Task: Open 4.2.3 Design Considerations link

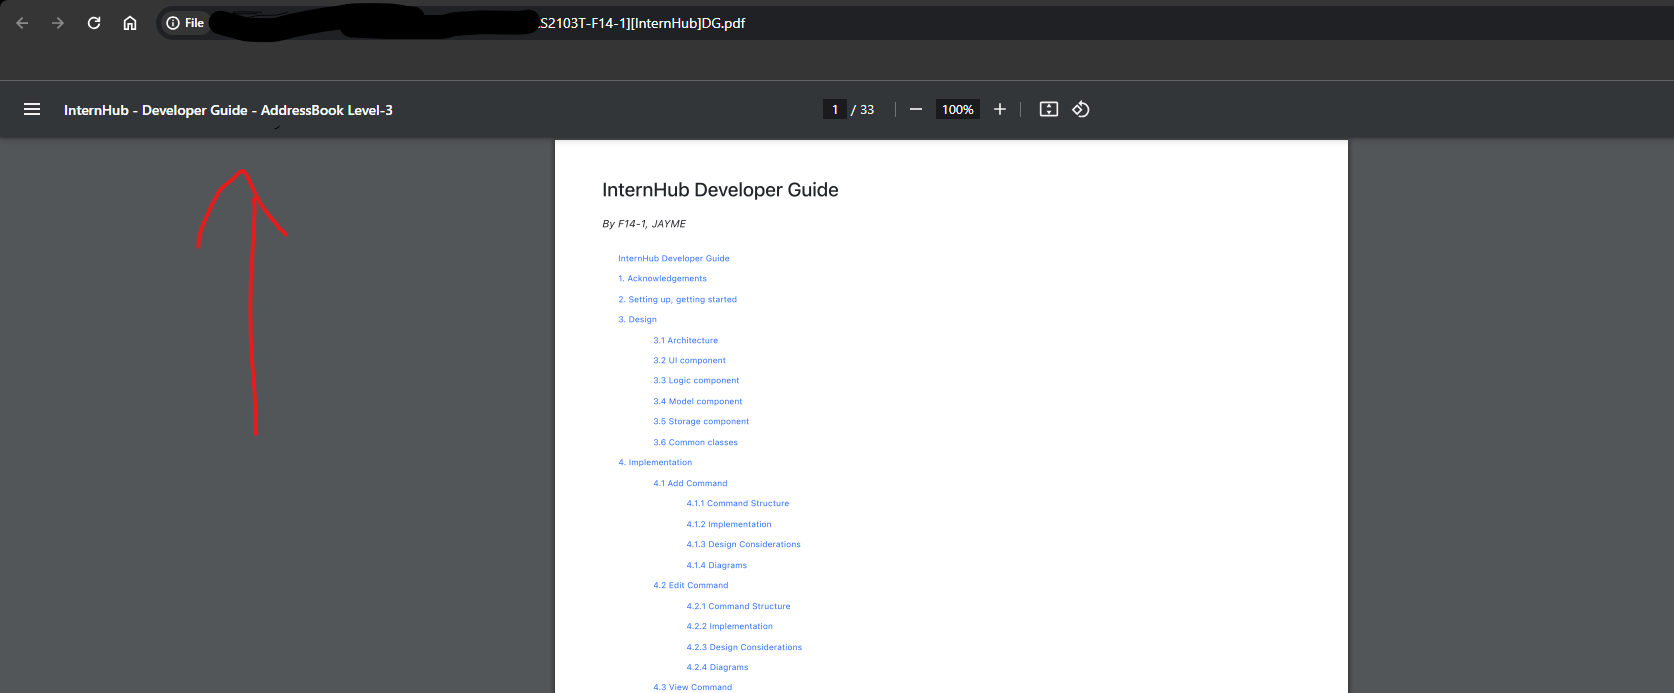Action: click(744, 647)
